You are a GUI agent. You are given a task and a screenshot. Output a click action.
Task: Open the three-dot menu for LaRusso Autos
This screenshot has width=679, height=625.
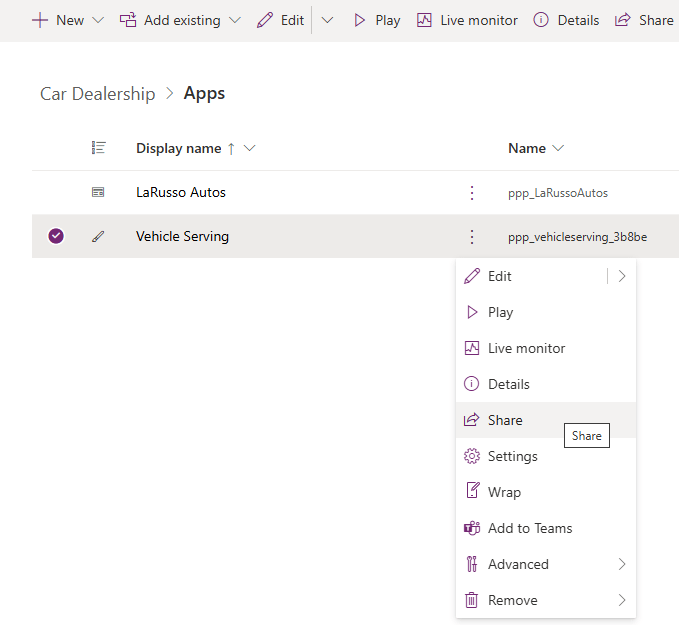point(472,193)
